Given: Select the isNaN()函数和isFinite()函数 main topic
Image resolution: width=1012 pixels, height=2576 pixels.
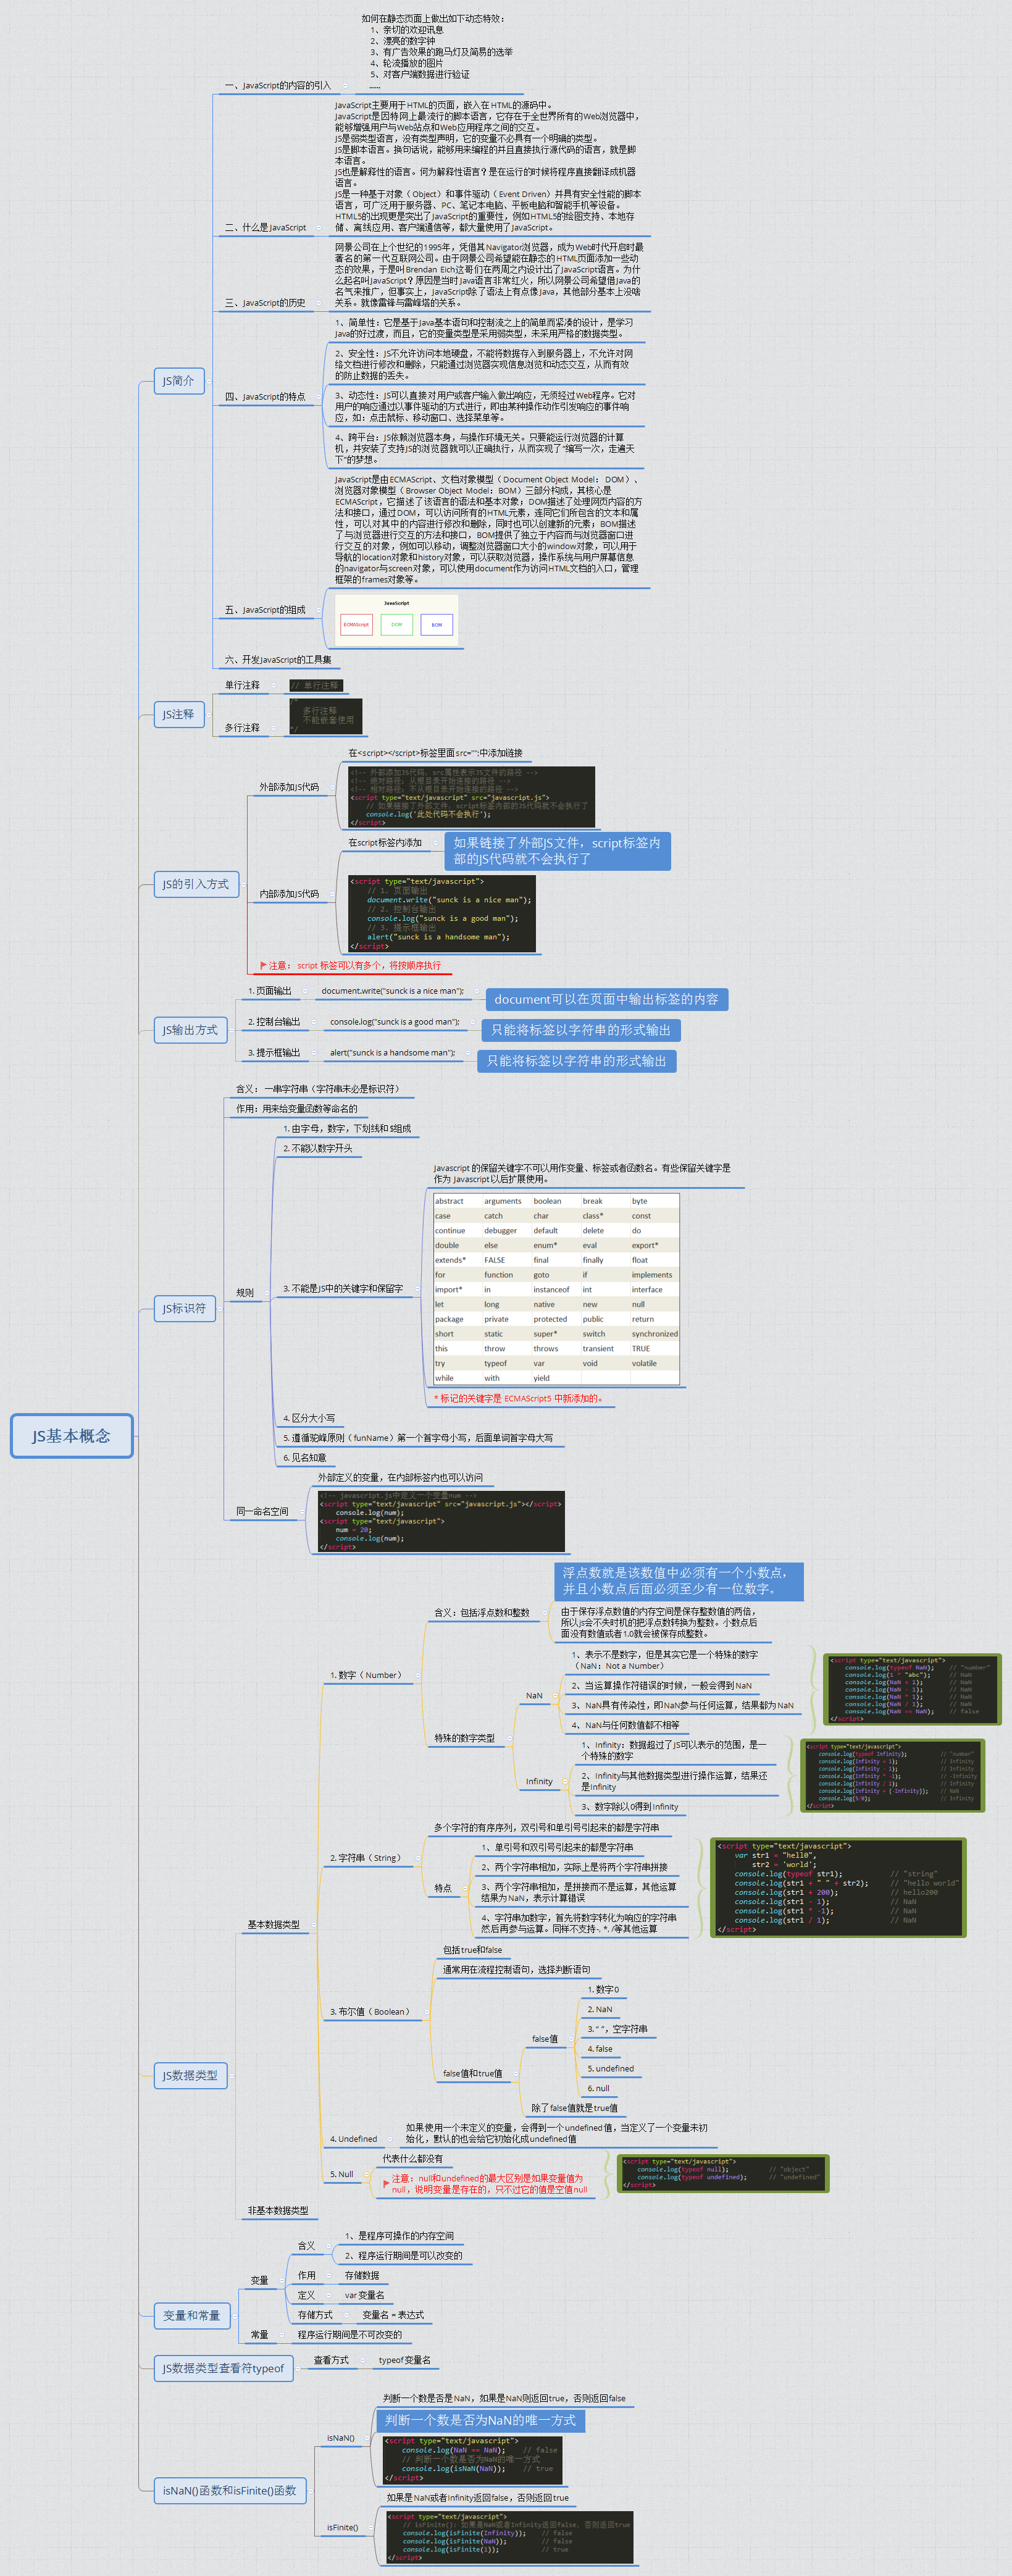Looking at the screenshot, I should pyautogui.click(x=230, y=2490).
